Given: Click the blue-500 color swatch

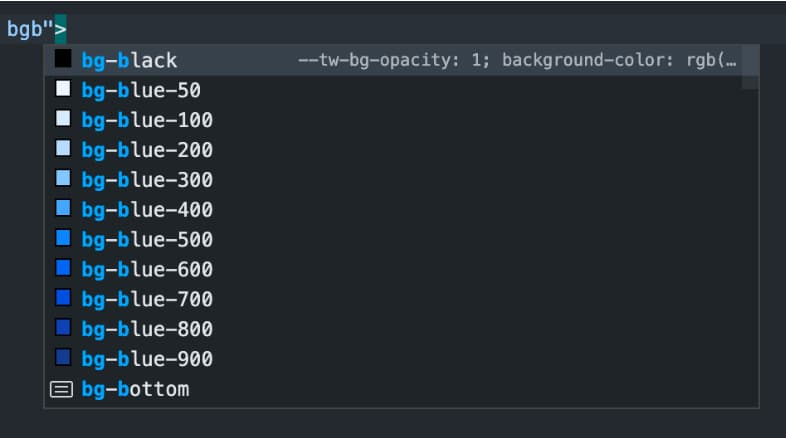Looking at the screenshot, I should click(63, 239).
